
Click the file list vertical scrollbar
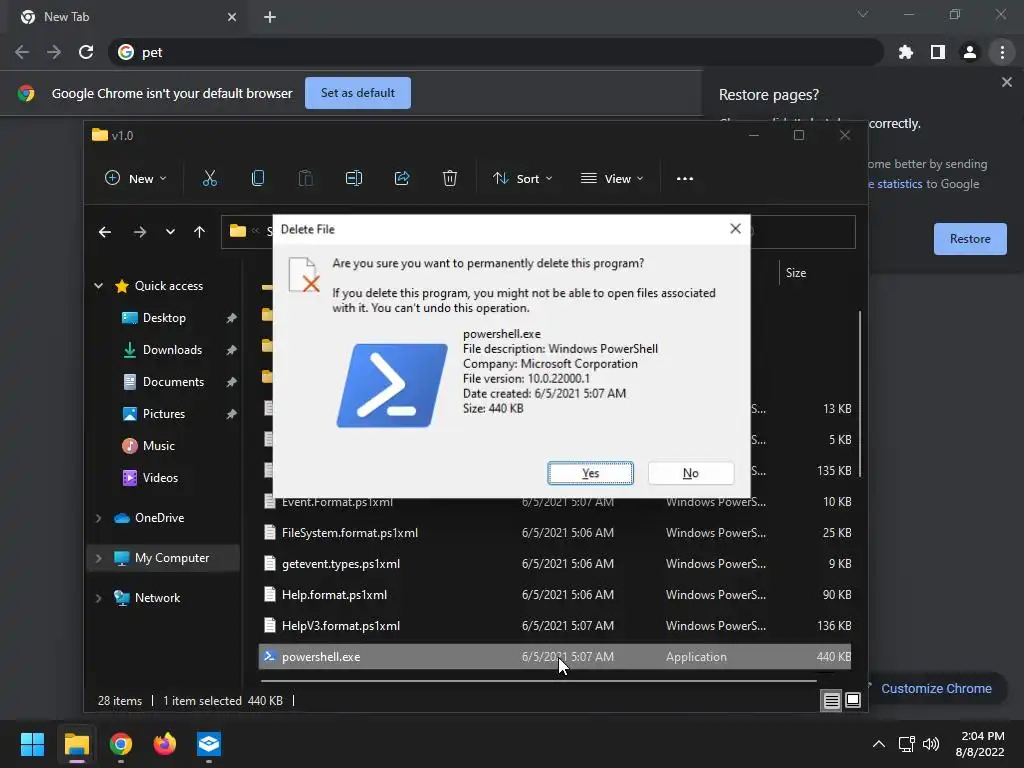[x=859, y=393]
